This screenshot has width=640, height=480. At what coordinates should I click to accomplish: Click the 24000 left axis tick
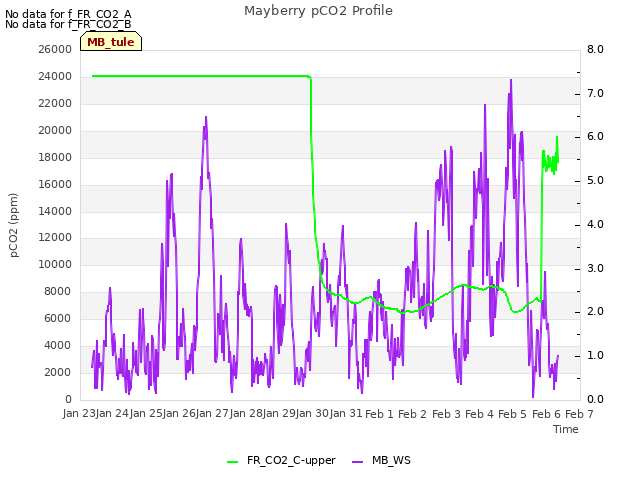click(x=55, y=76)
